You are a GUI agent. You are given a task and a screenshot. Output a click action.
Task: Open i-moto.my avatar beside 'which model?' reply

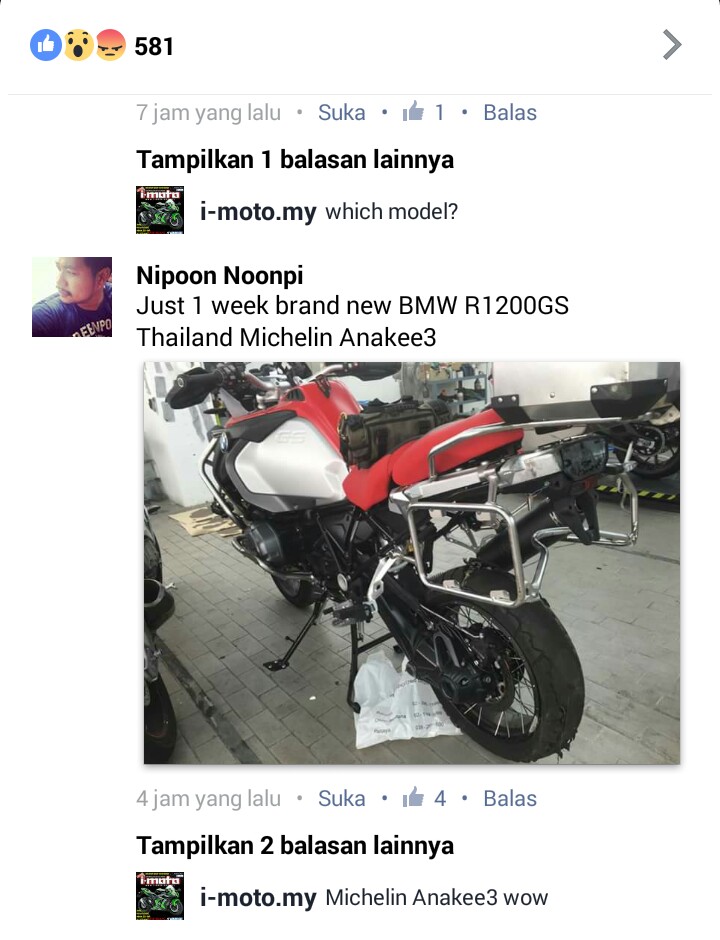(x=159, y=210)
